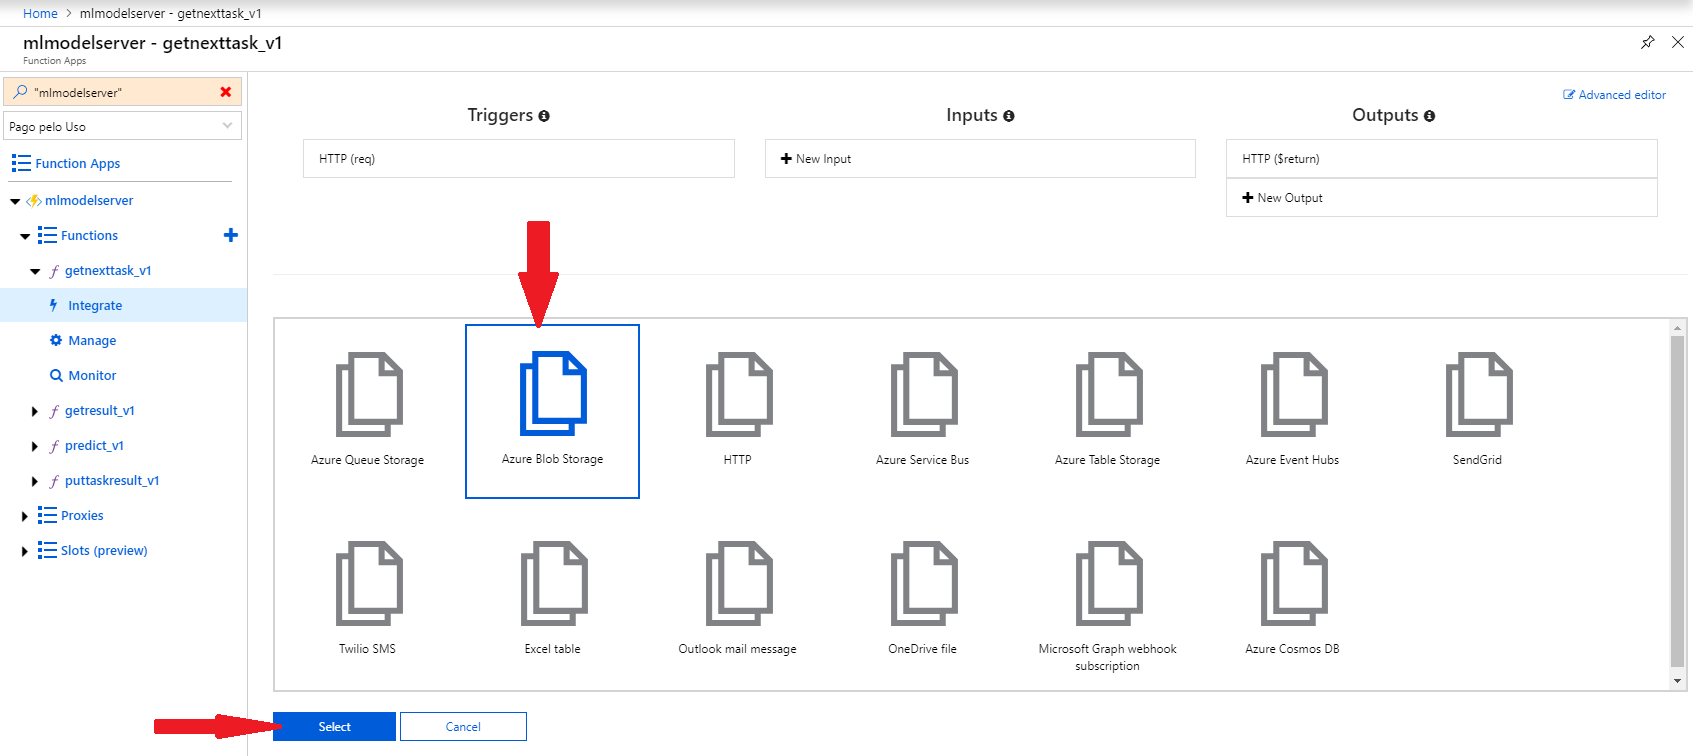Expand the getresult_v1 function node
Screen dimensions: 1700x756
tap(35, 411)
